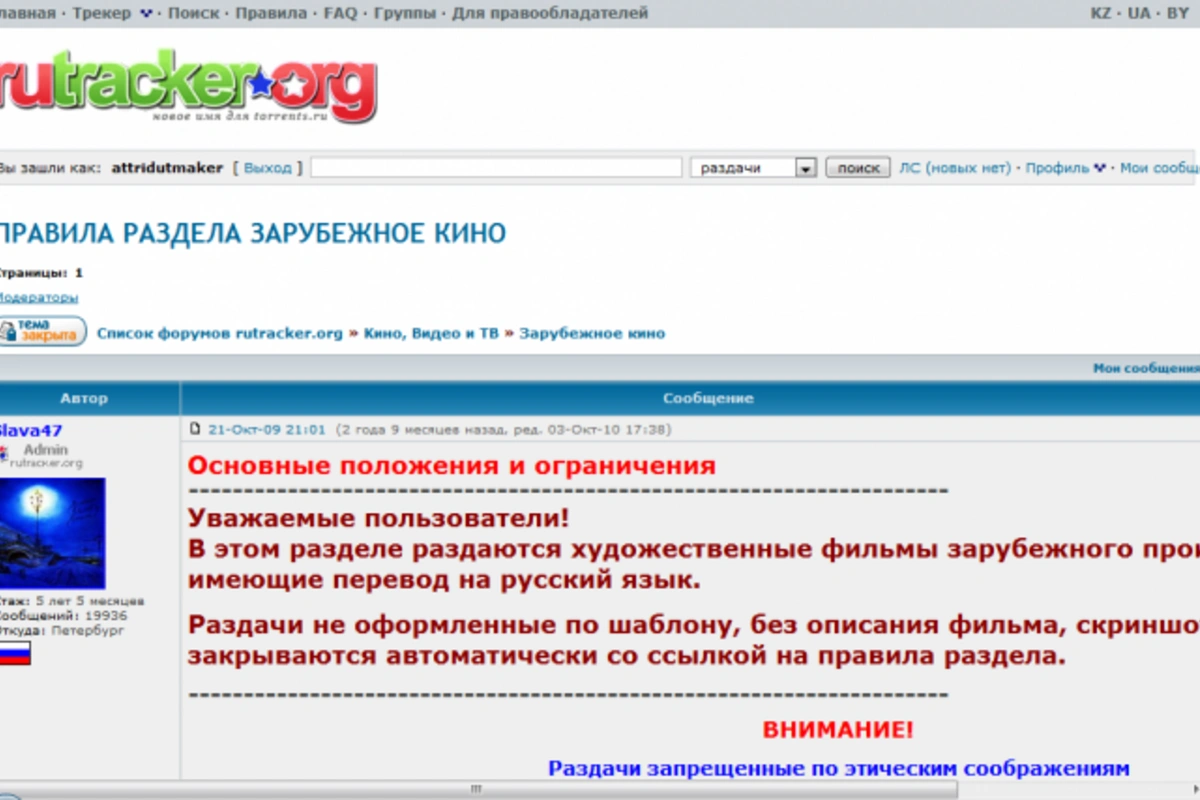Viewport: 1200px width, 800px height.
Task: Open Раздачи запрещенные по этическим соображениям link
Action: pyautogui.click(x=839, y=769)
